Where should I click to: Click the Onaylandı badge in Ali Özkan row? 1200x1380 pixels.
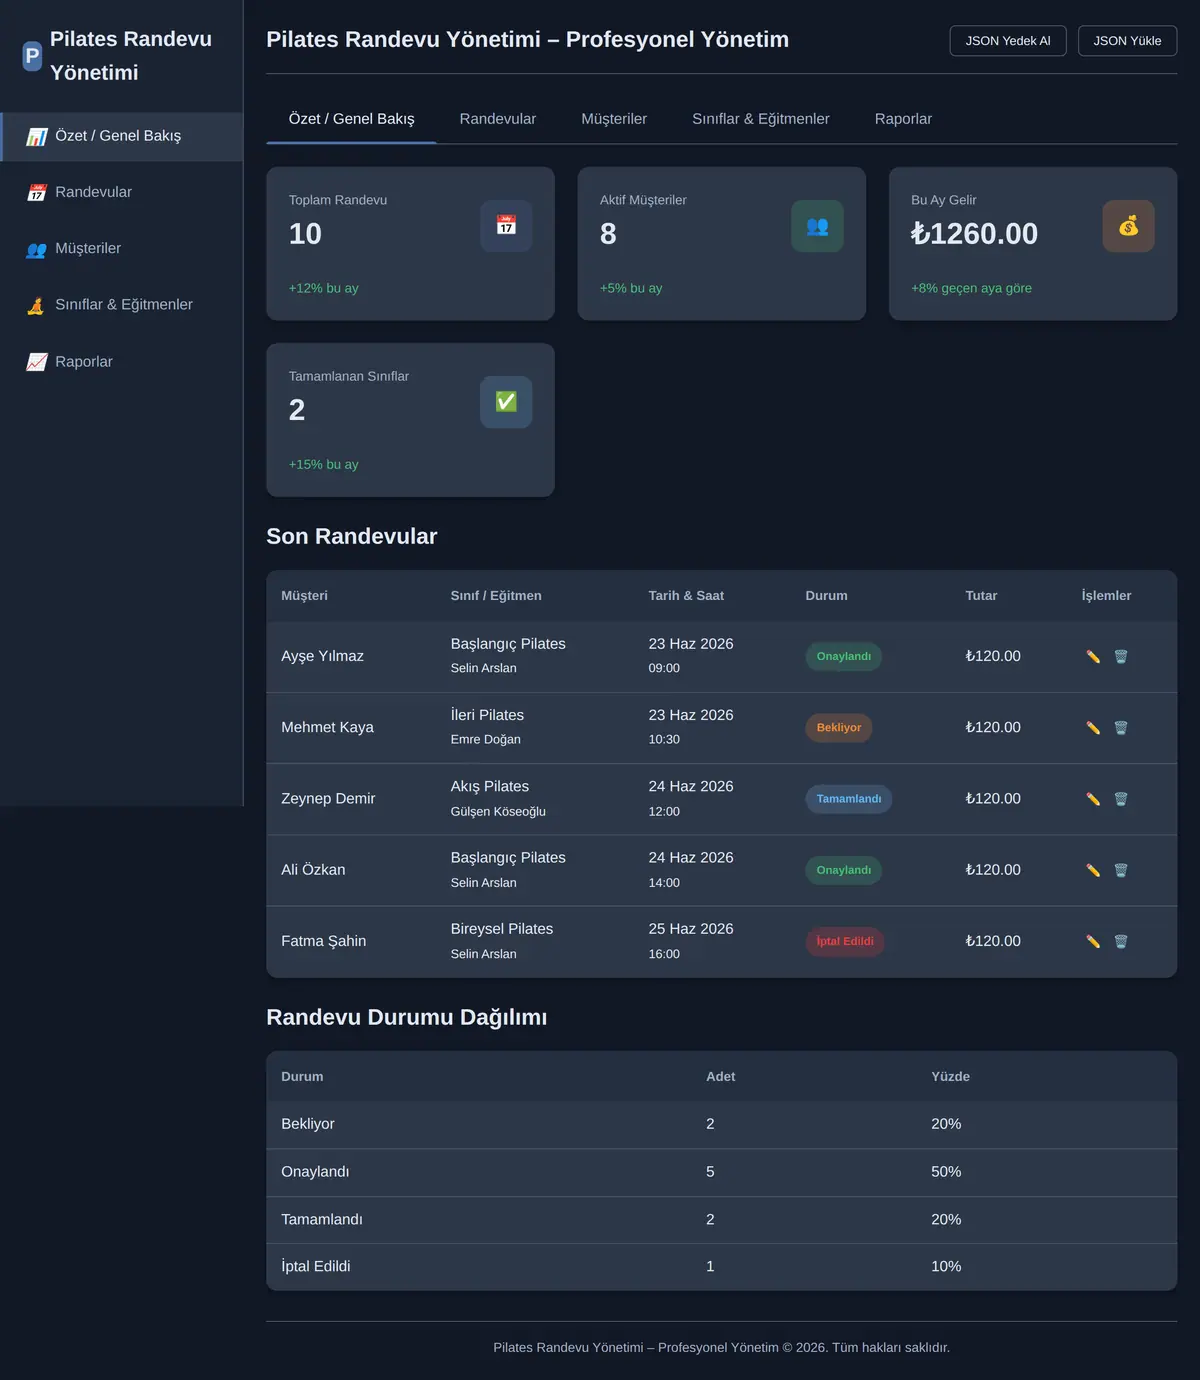coord(843,870)
